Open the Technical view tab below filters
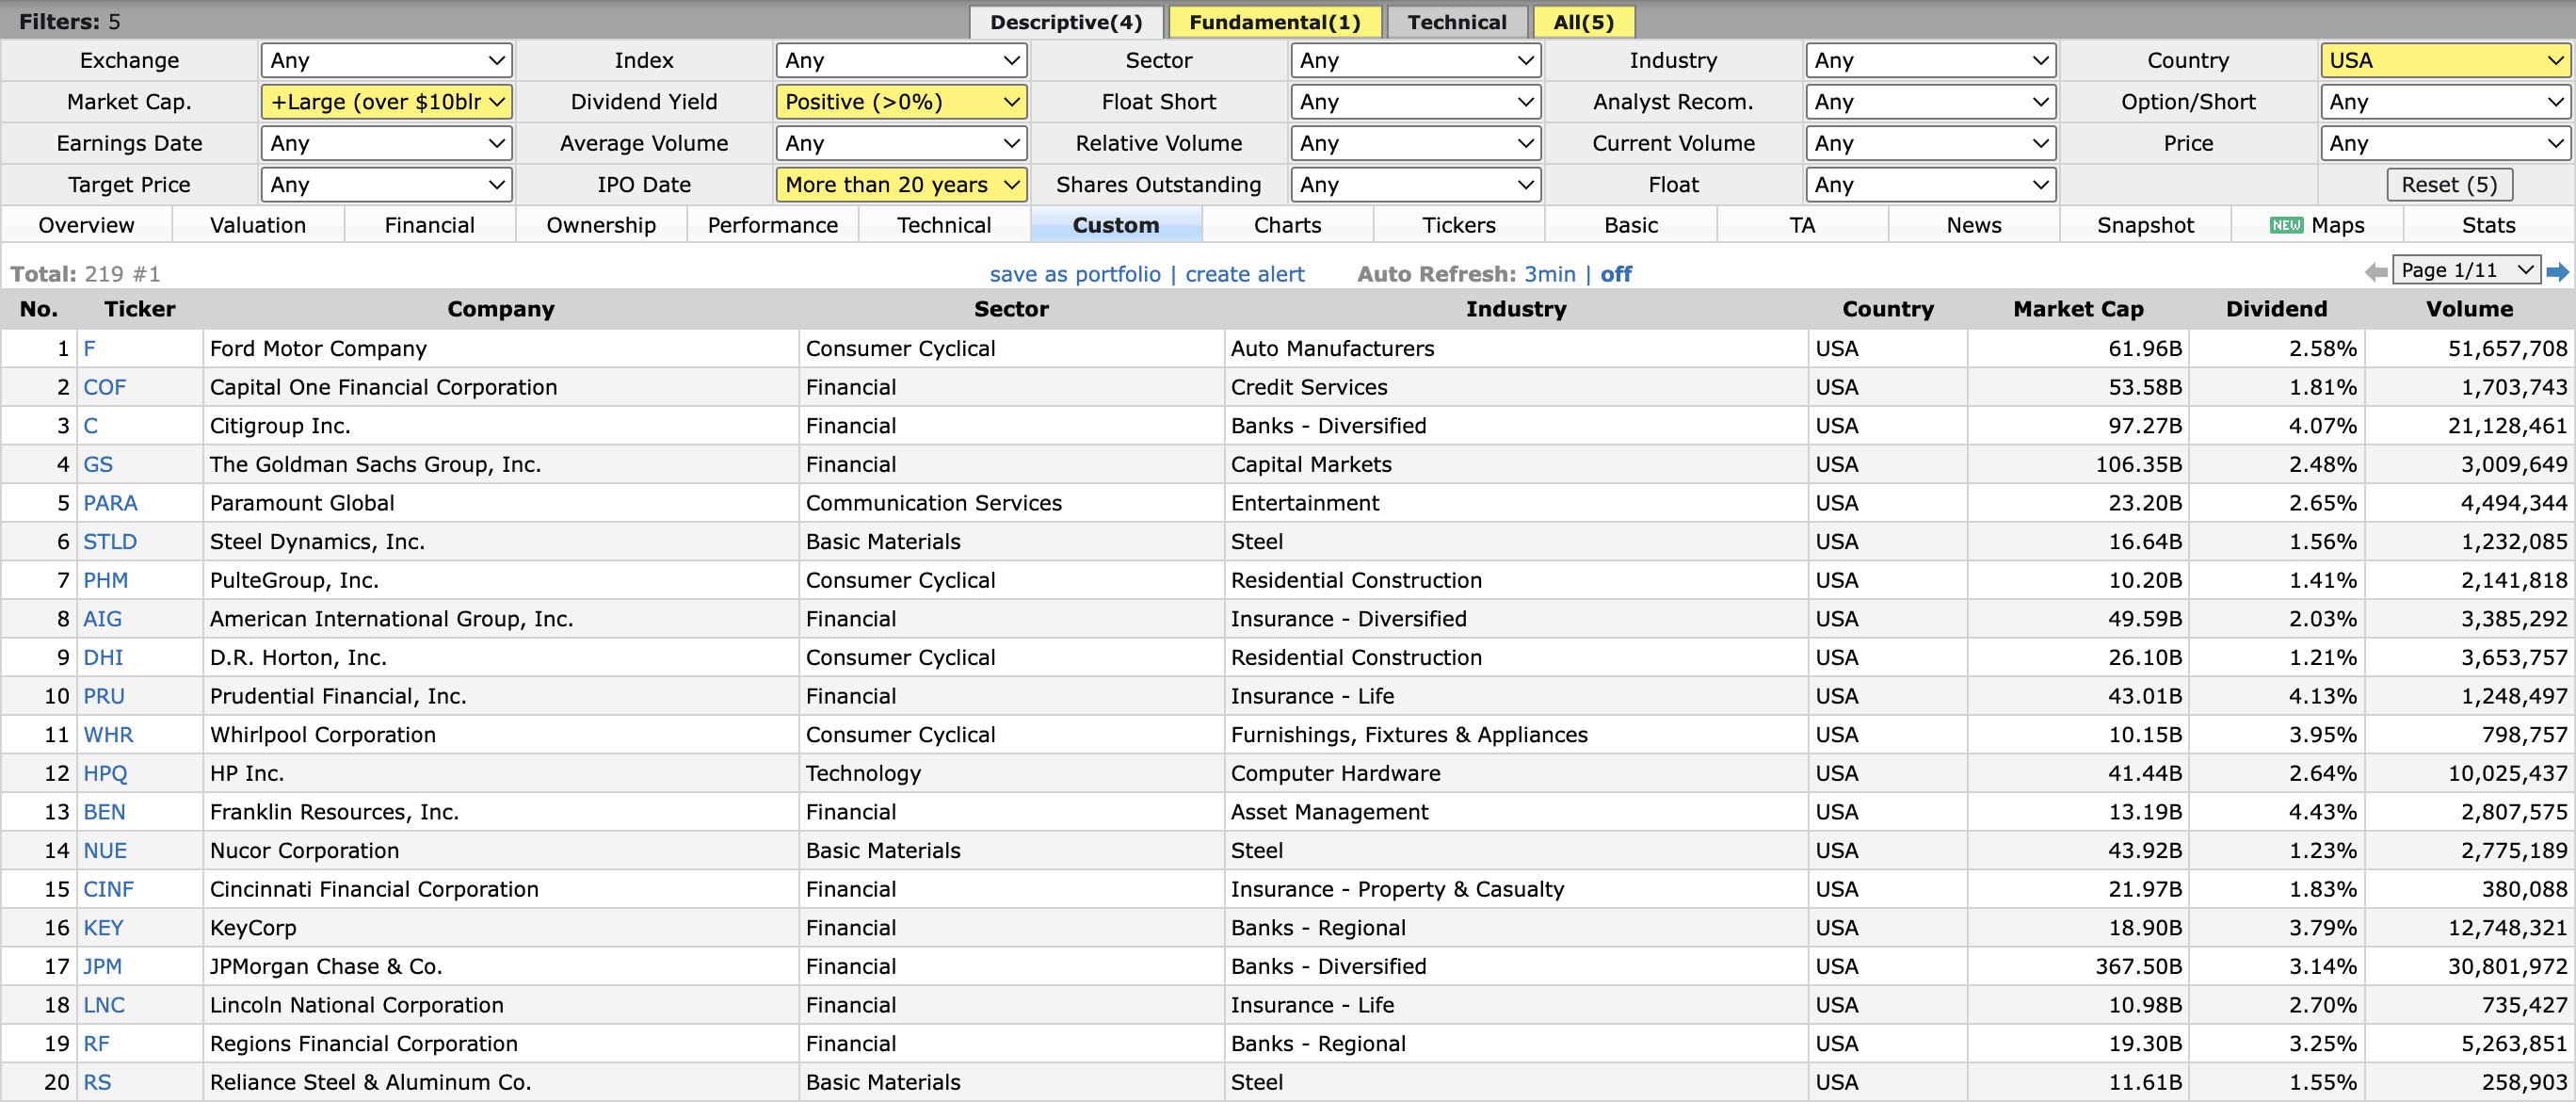The image size is (2576, 1102). click(x=944, y=225)
